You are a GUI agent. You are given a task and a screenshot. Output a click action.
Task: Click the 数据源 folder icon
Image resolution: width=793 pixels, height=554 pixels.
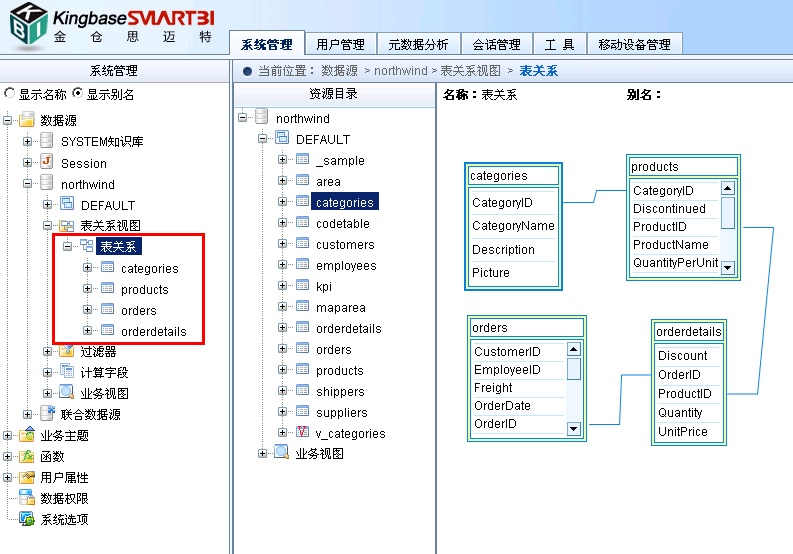(x=27, y=119)
